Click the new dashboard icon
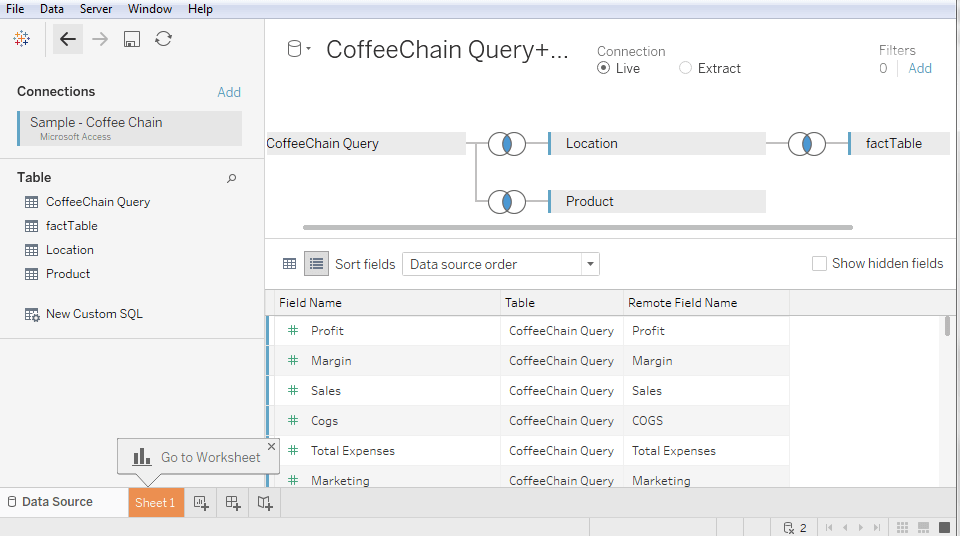Viewport: 960px width, 536px height. (x=233, y=503)
